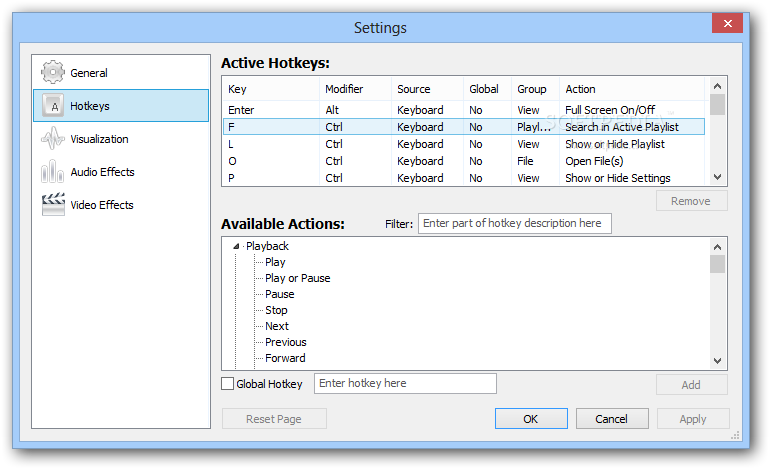Image resolution: width=770 pixels, height=469 pixels.
Task: Go to Video Effects page
Action: [x=121, y=204]
